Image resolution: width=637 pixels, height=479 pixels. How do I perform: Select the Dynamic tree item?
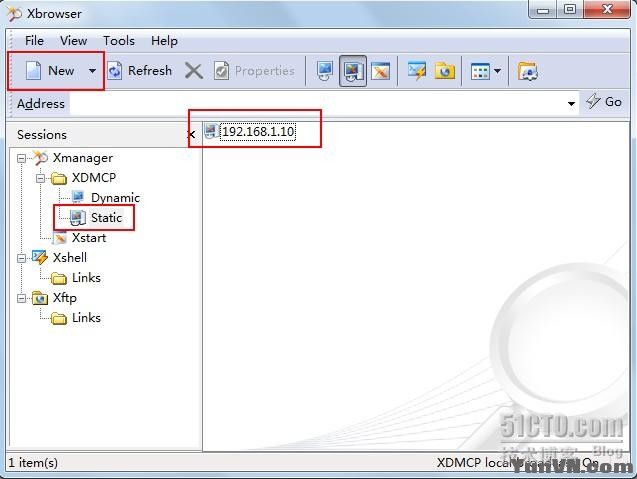pos(115,198)
